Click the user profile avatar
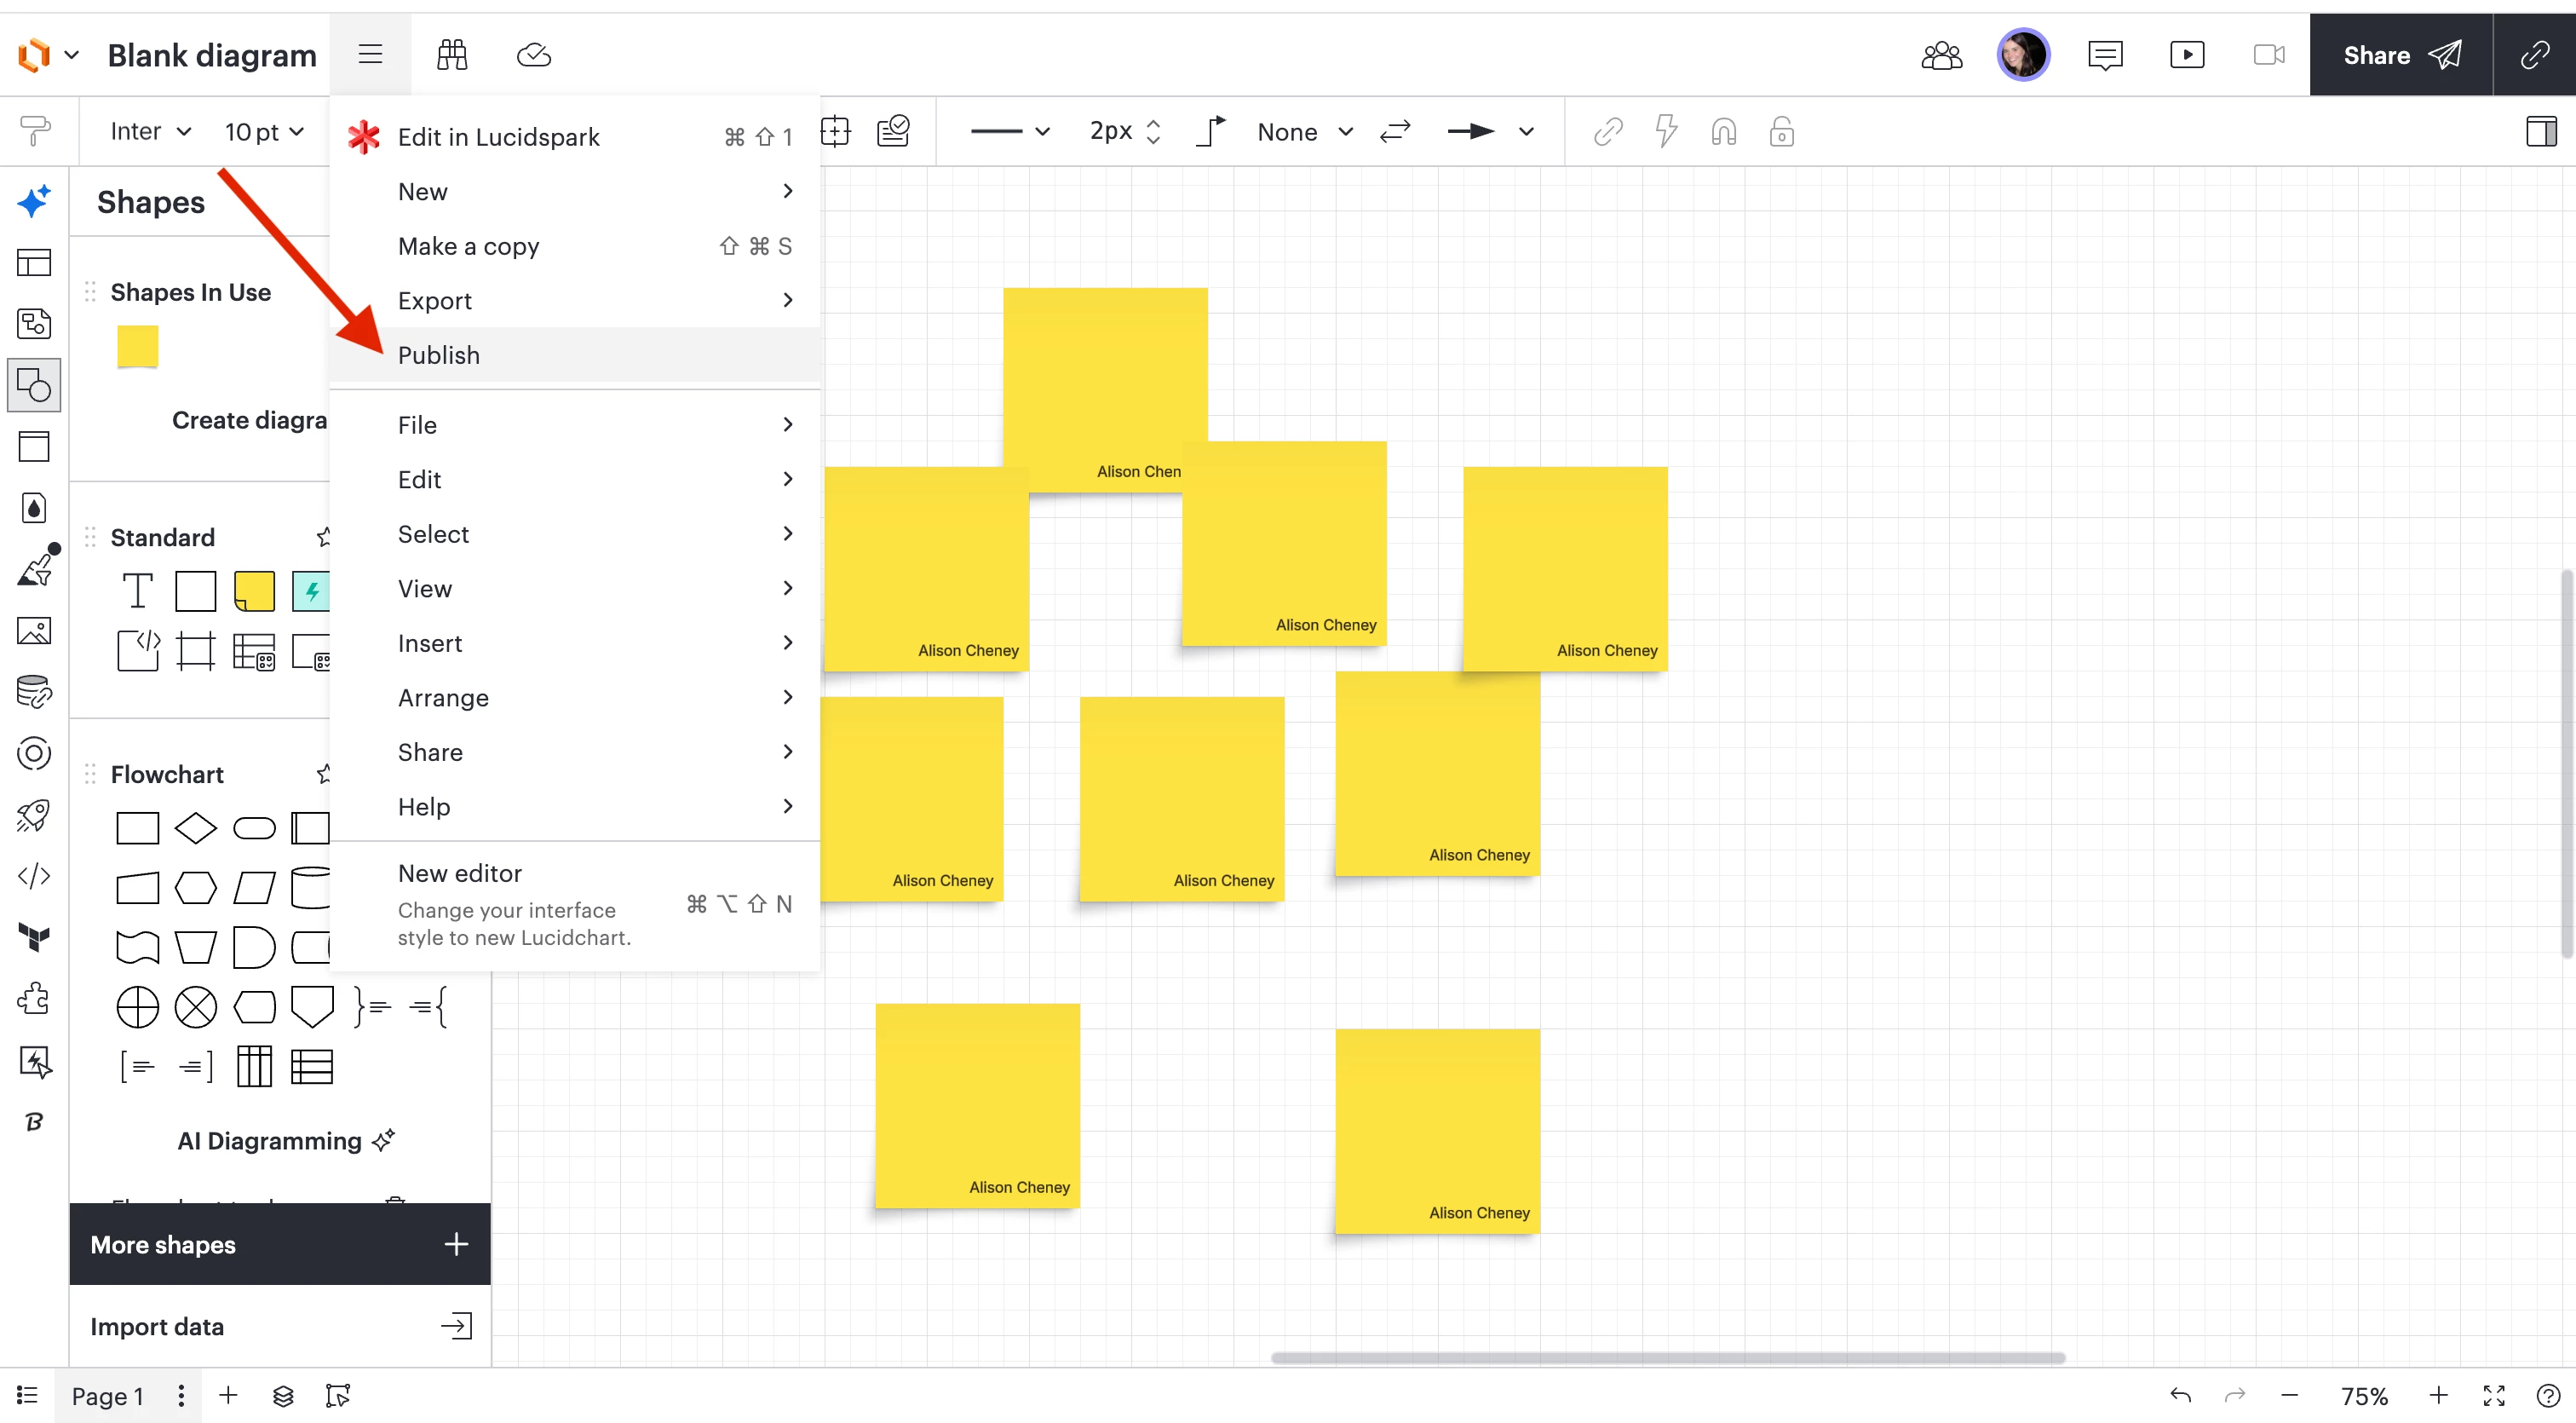Image resolution: width=2576 pixels, height=1423 pixels. [x=2023, y=55]
